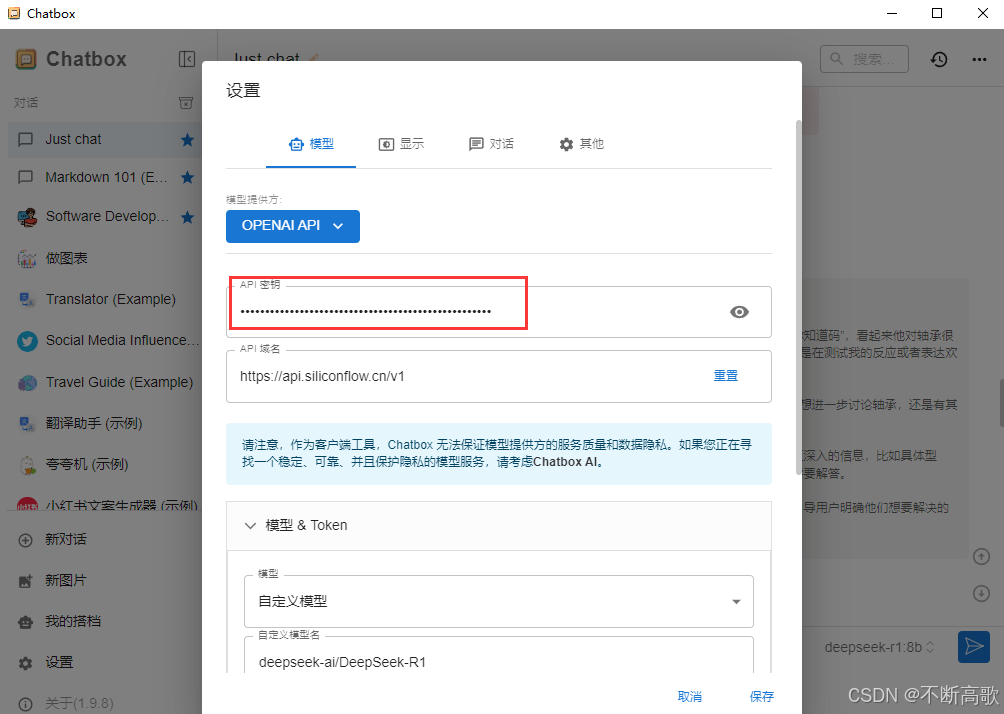The width and height of the screenshot is (1004, 714).
Task: Open 关于(1.9.8) about page
Action: click(104, 704)
